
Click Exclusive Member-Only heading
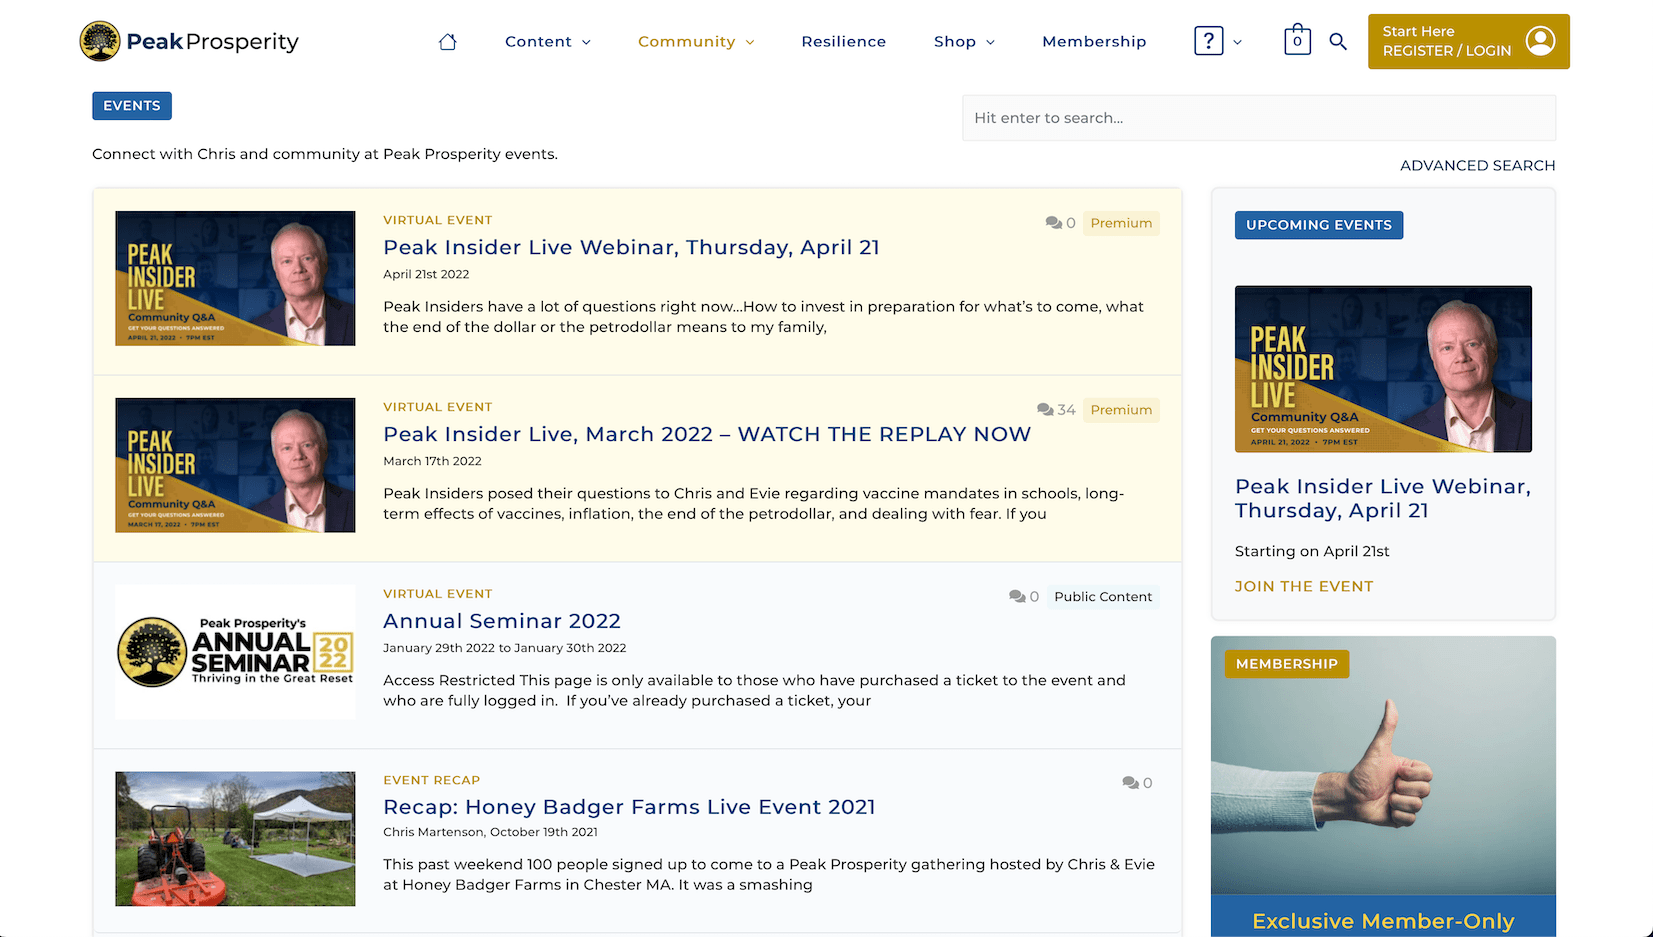[1383, 921]
